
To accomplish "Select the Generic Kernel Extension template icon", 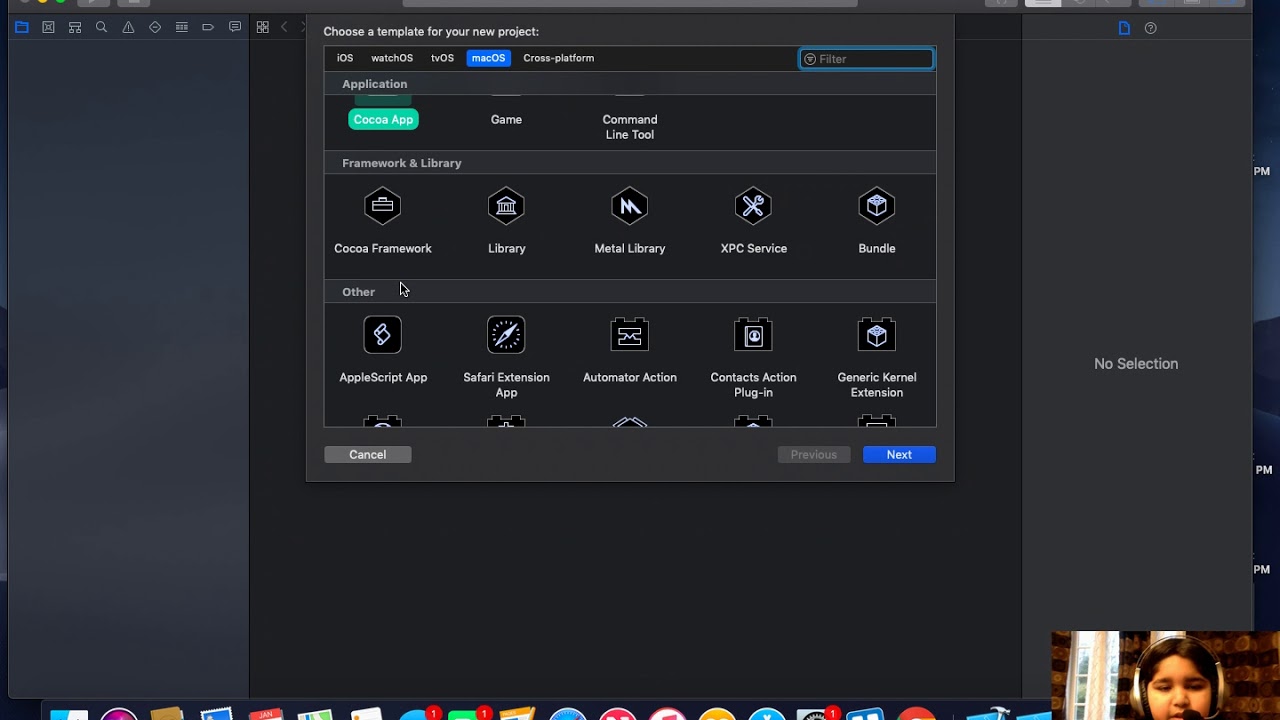I will point(877,335).
